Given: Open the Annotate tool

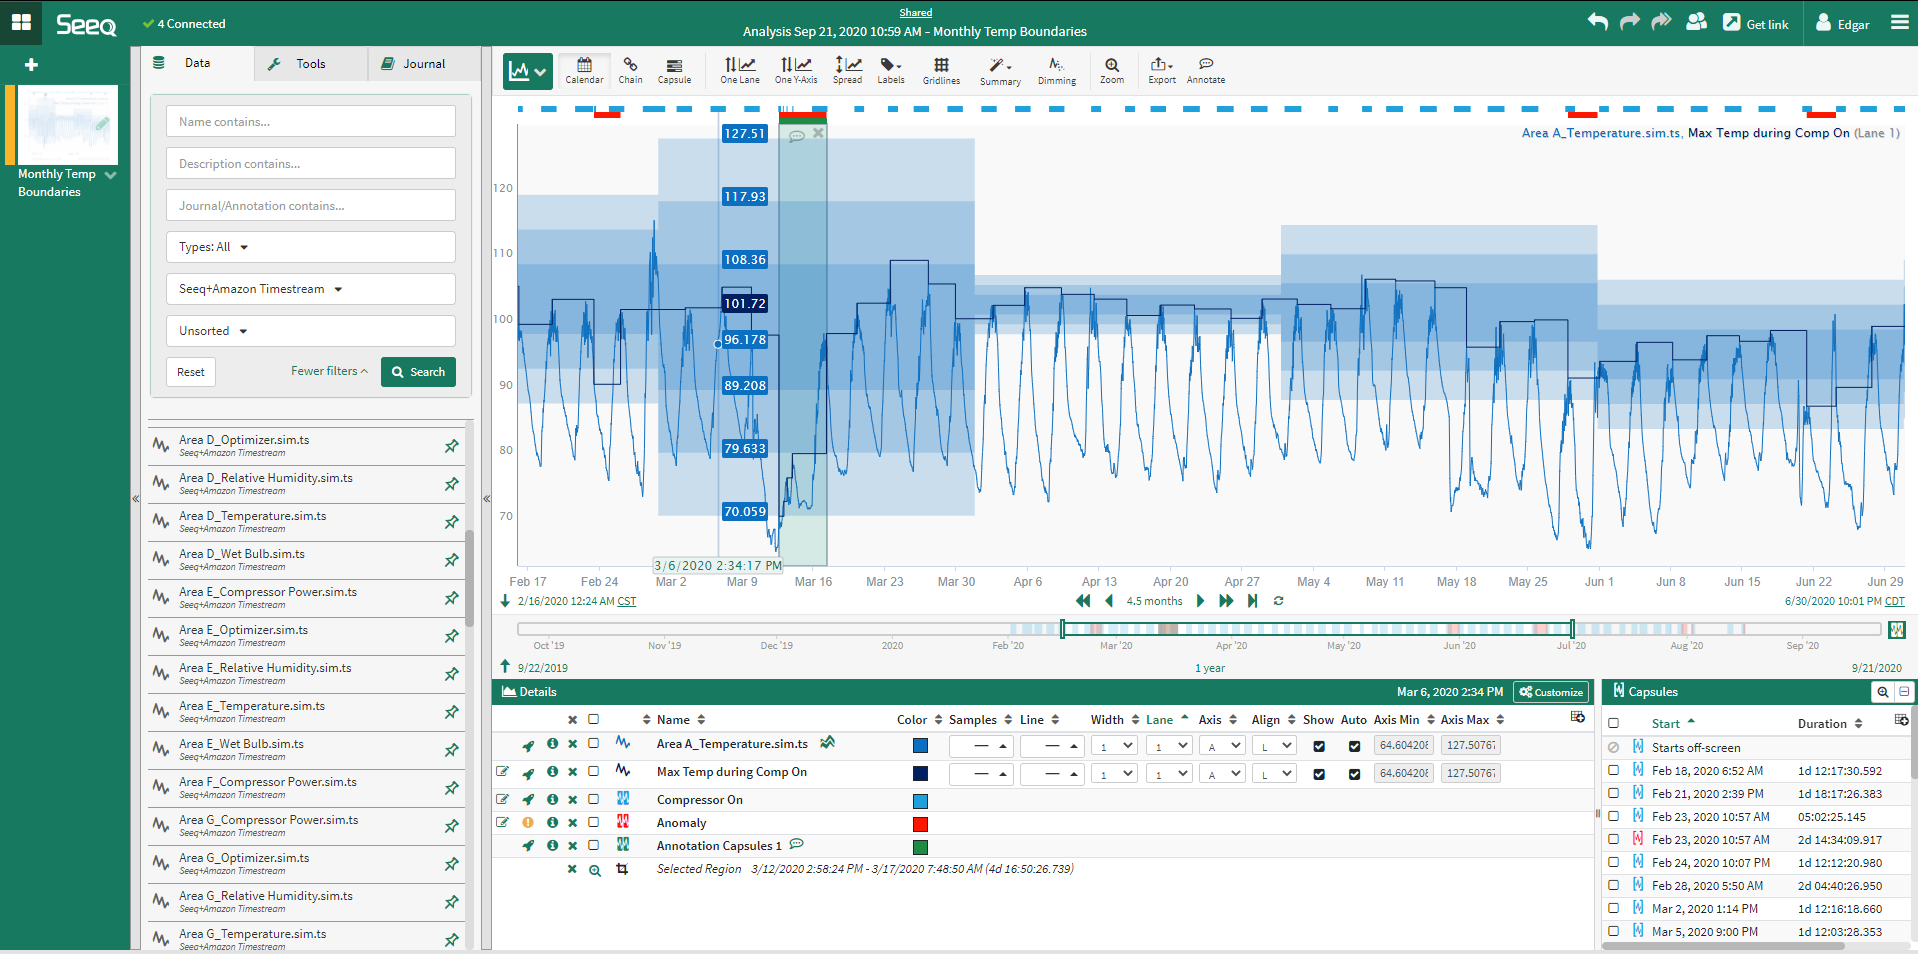Looking at the screenshot, I should point(1205,70).
